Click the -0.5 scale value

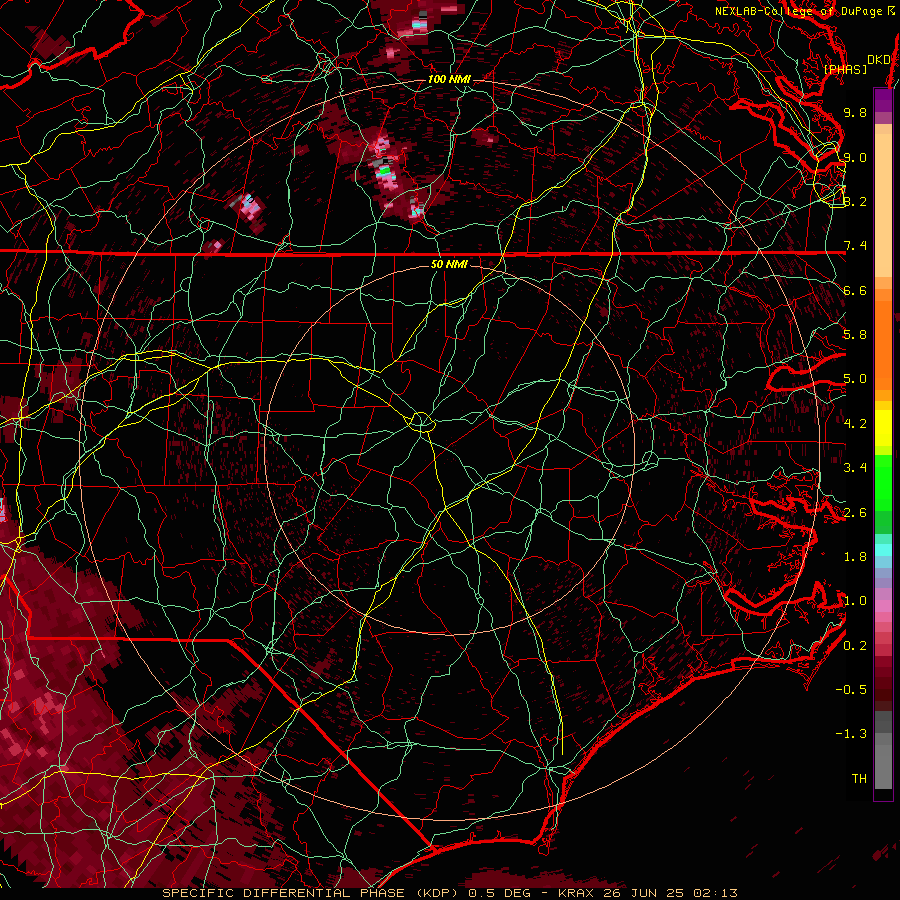coord(851,690)
